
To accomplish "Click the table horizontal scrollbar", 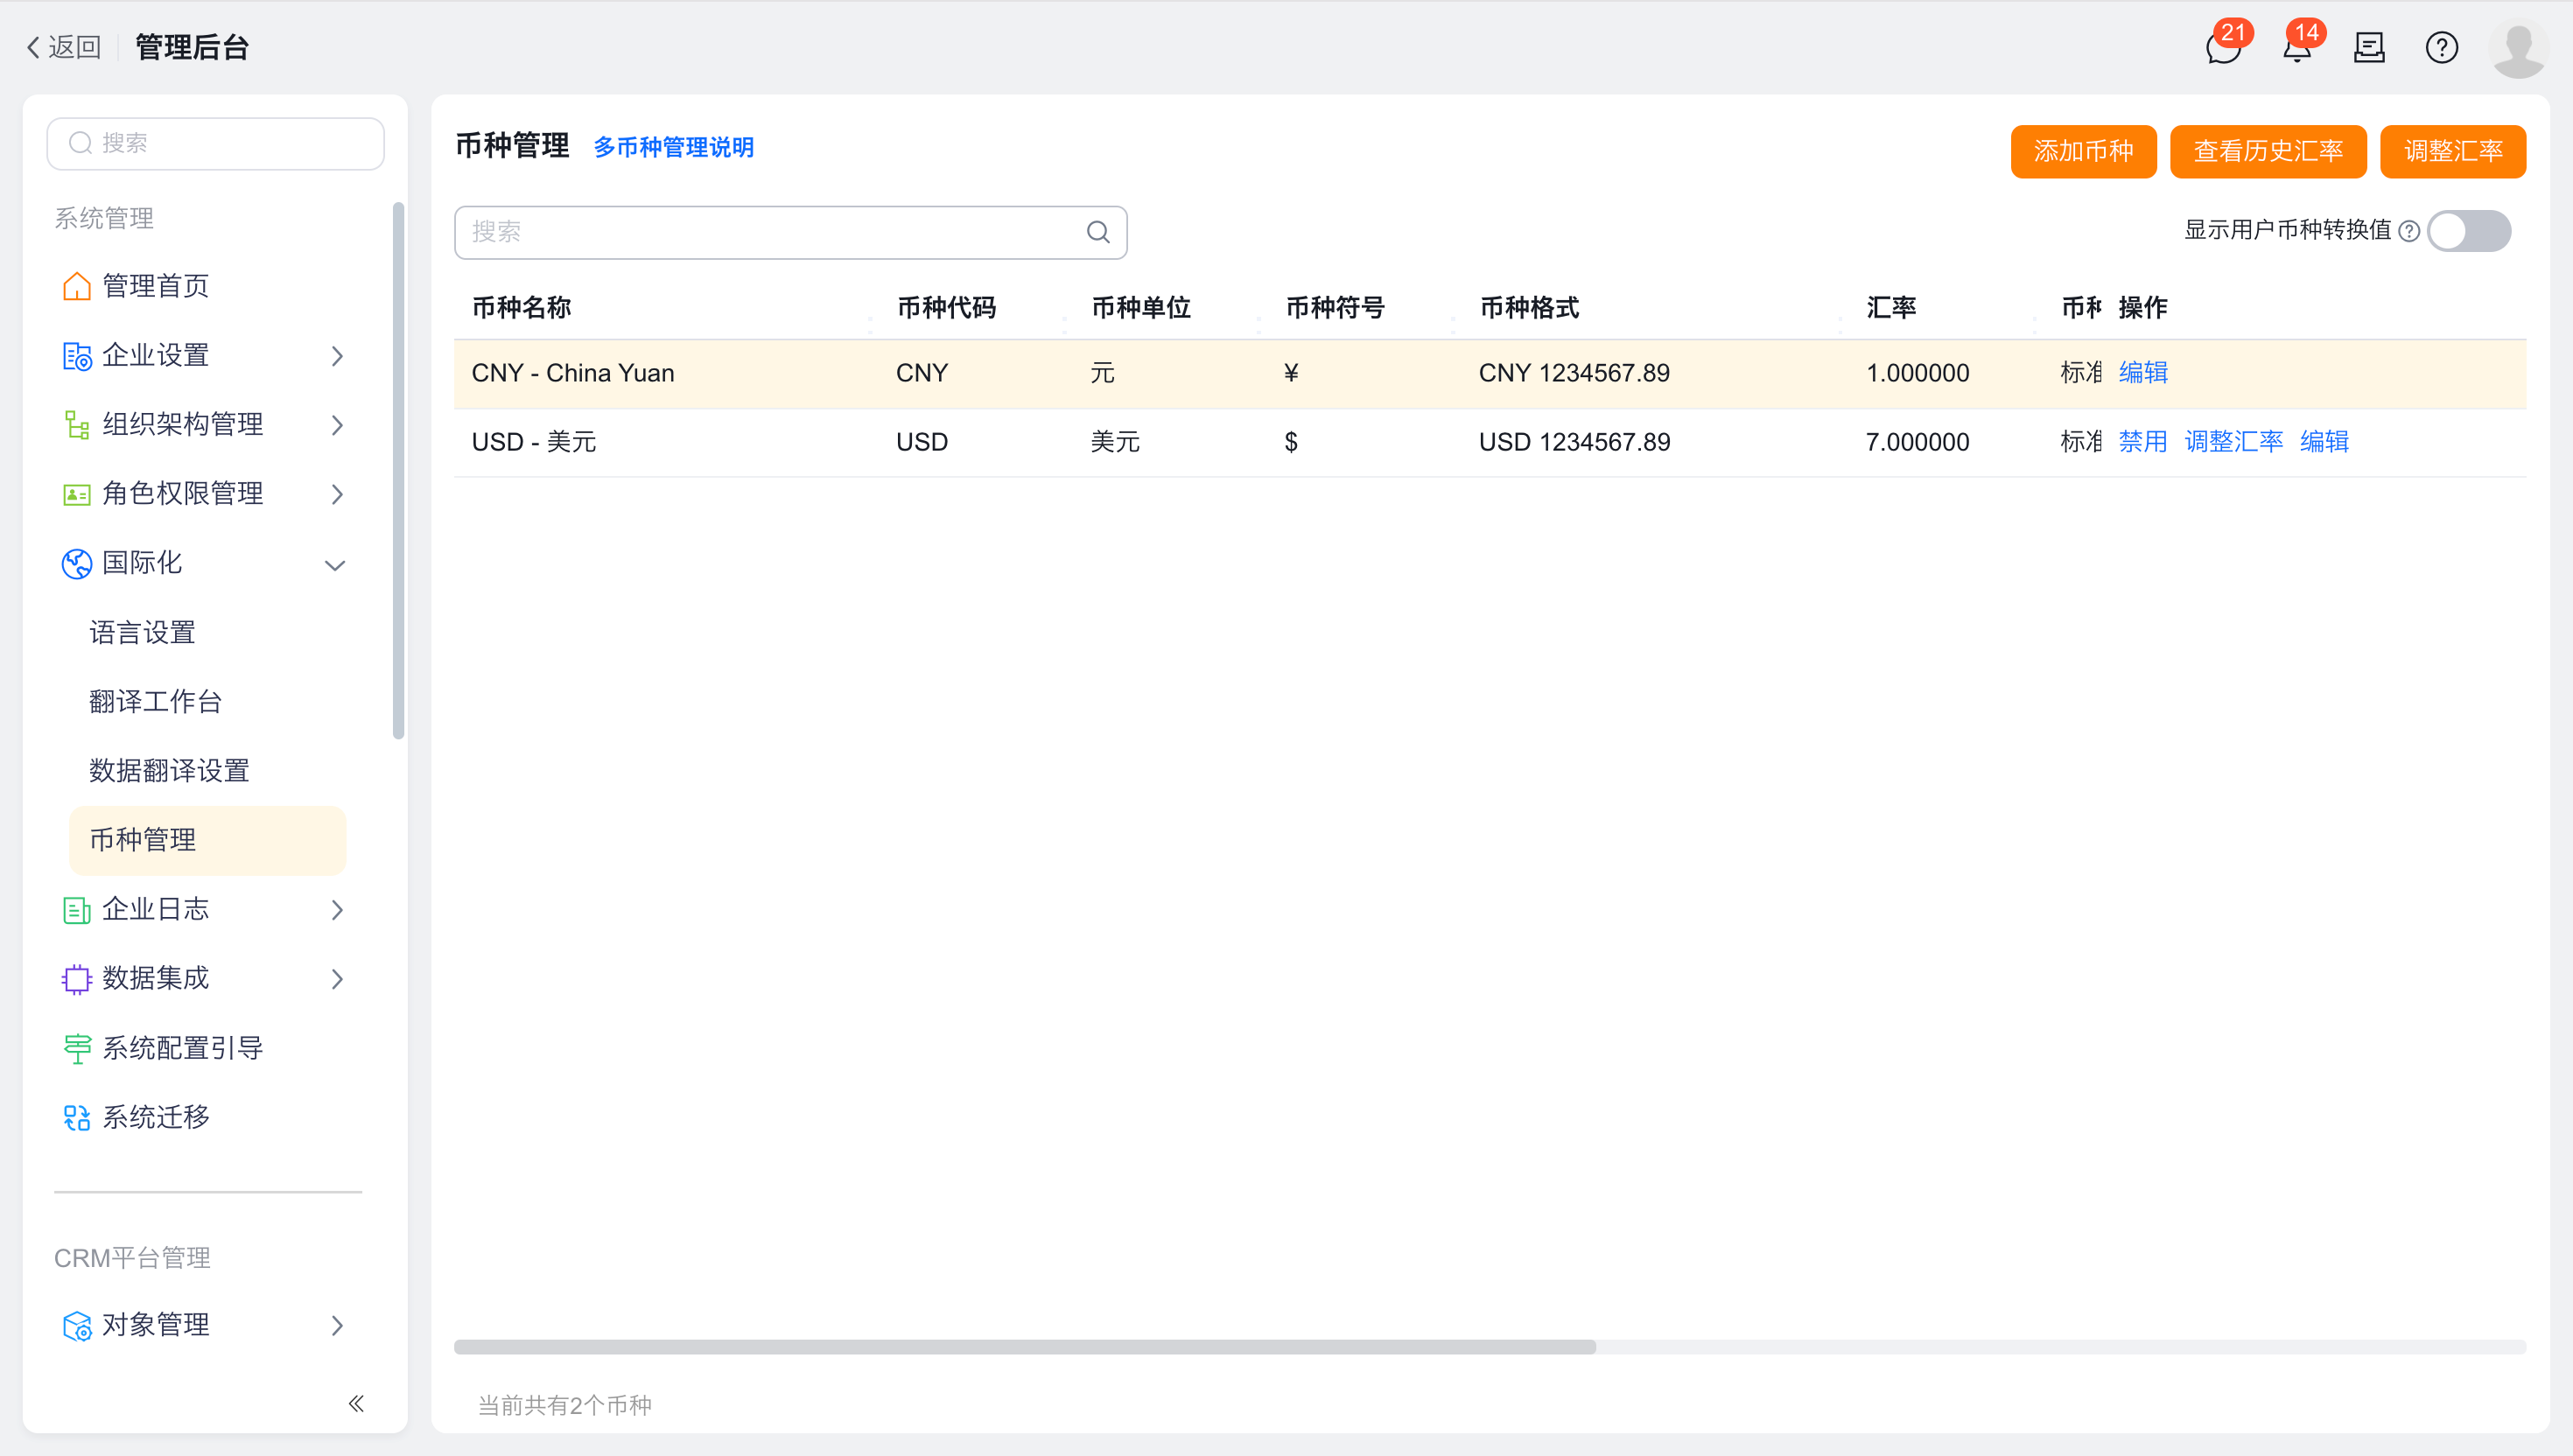I will [x=1024, y=1347].
